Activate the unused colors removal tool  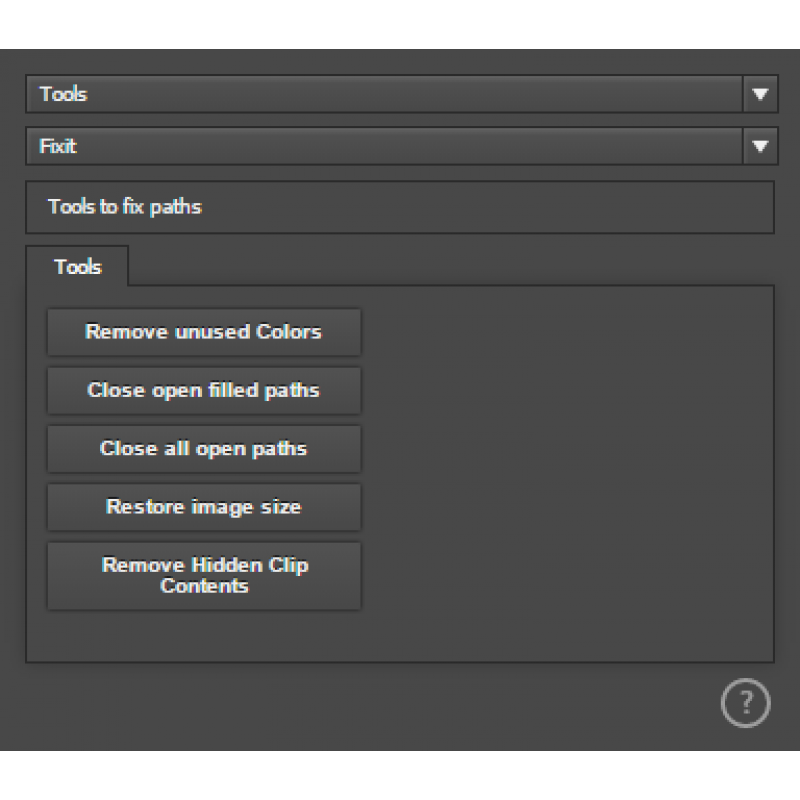203,332
